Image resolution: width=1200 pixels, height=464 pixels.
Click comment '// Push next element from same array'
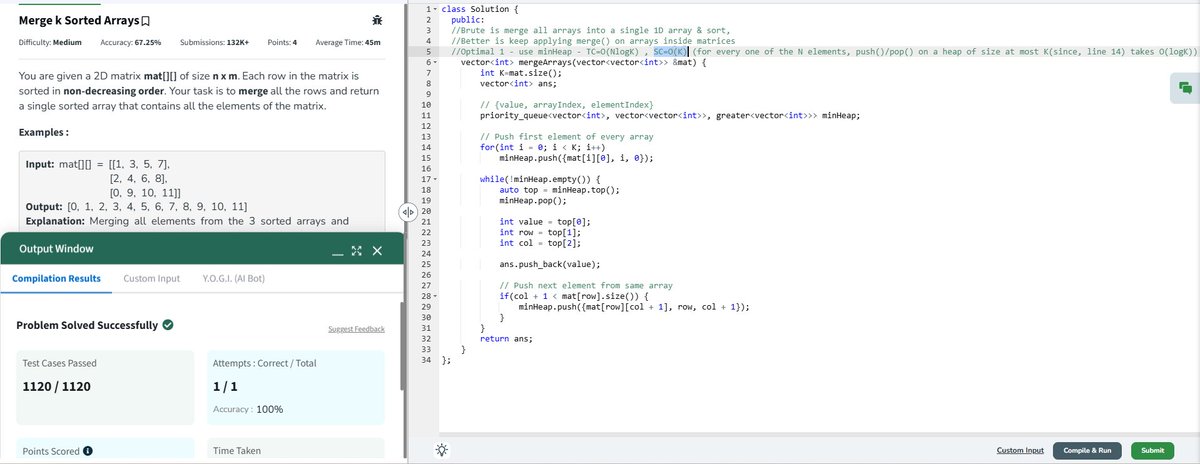[x=586, y=285]
